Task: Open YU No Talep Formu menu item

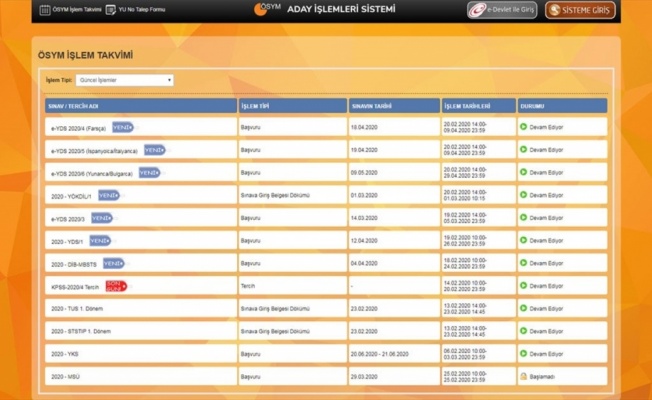Action: [141, 10]
